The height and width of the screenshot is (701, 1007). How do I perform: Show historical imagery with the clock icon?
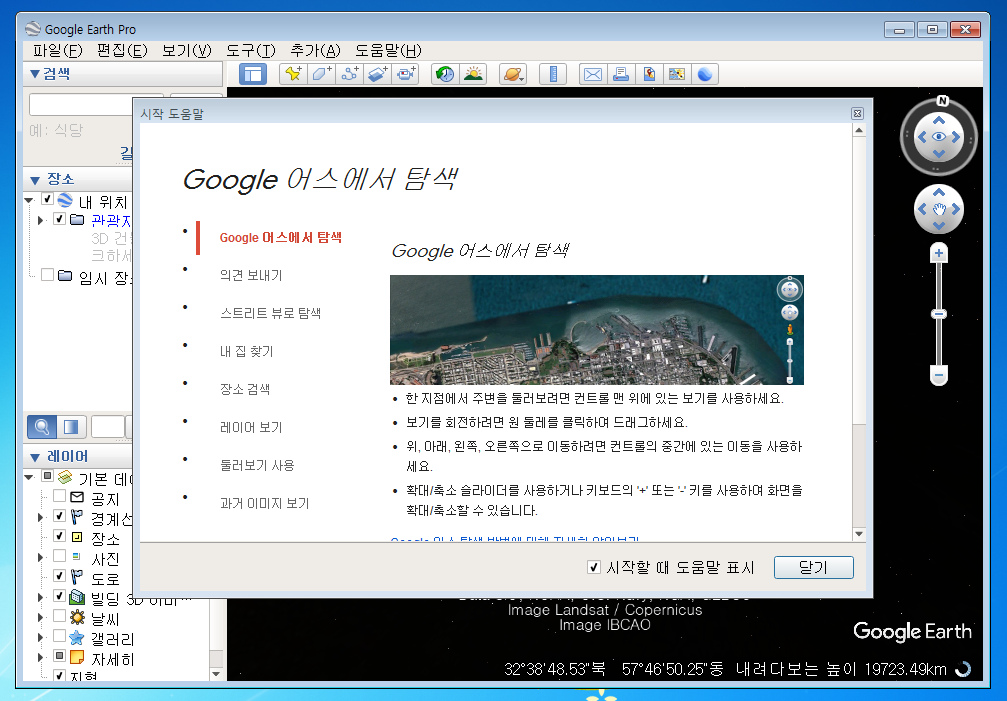pos(445,74)
